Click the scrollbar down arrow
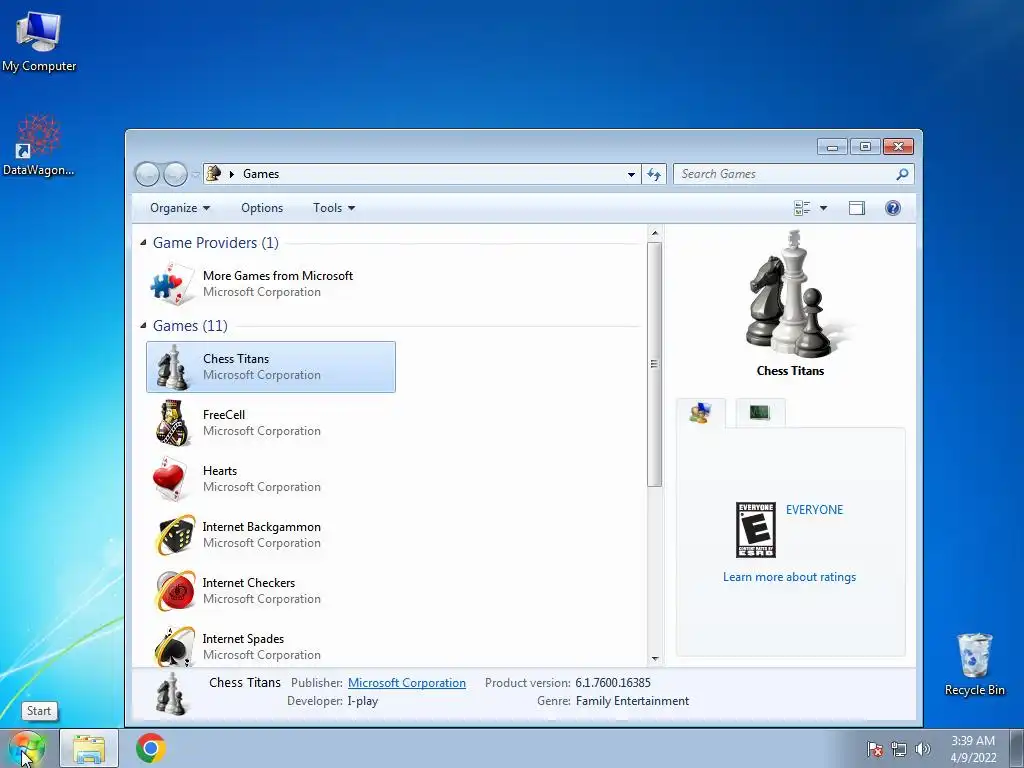 654,659
